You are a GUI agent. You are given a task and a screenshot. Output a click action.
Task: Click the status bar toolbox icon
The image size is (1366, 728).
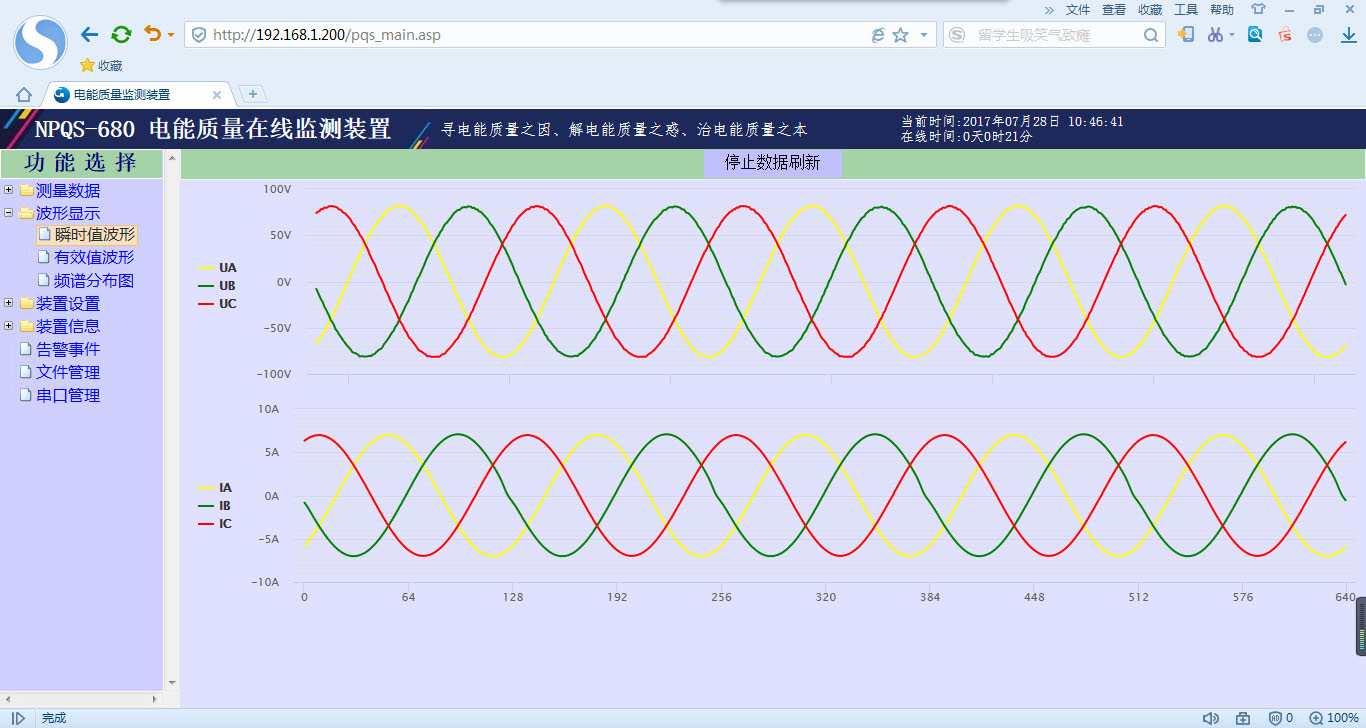[1243, 718]
